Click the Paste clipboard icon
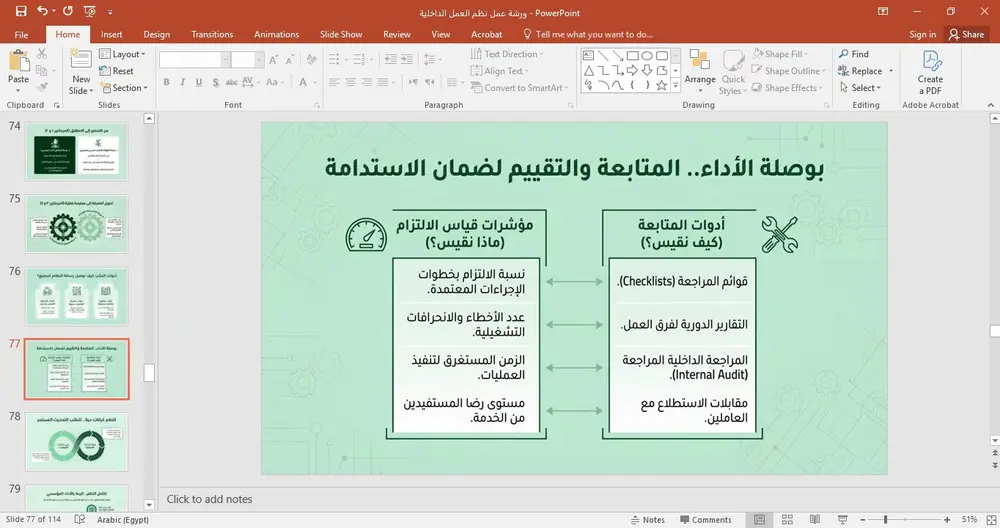1000x528 pixels. pyautogui.click(x=18, y=60)
